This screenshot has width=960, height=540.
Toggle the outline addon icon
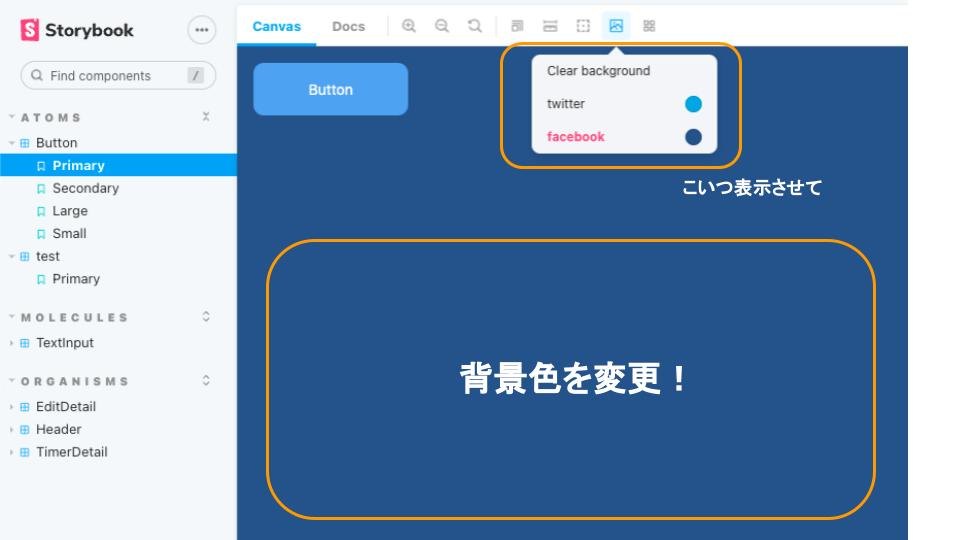pyautogui.click(x=583, y=26)
